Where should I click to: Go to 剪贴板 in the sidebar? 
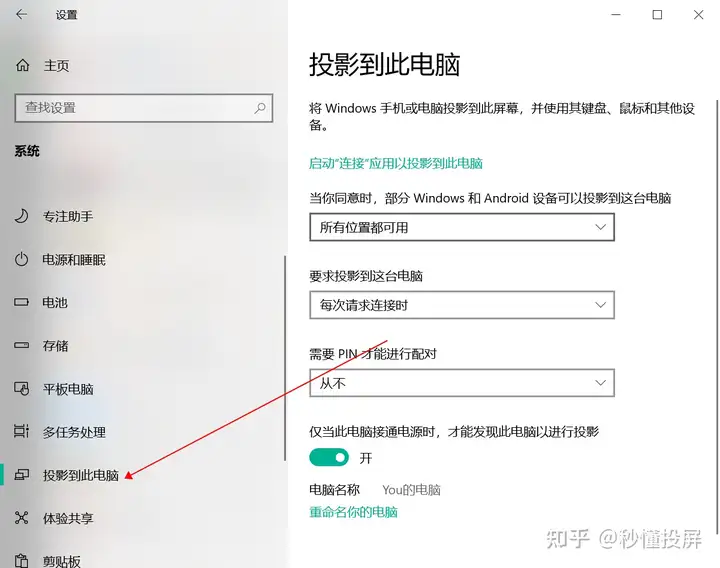coord(62,561)
